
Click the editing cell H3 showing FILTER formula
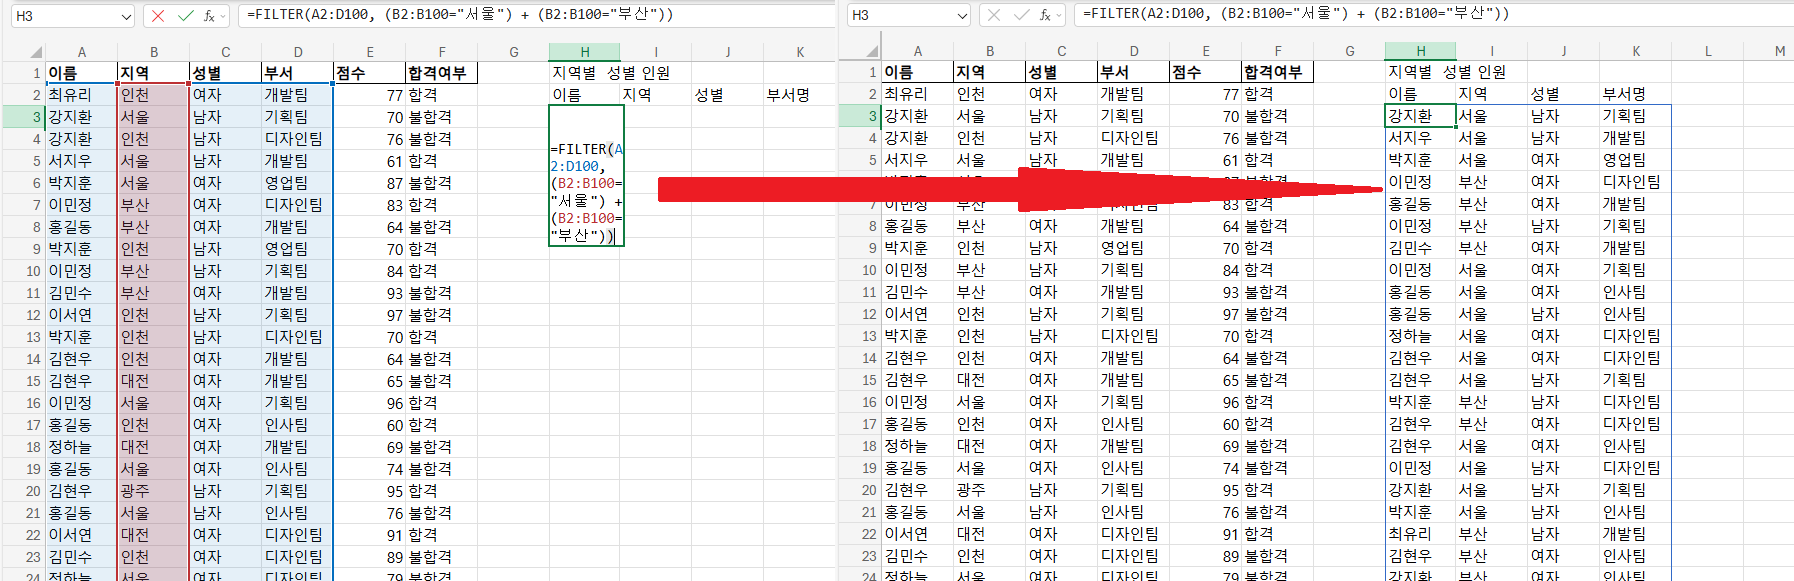(x=586, y=175)
